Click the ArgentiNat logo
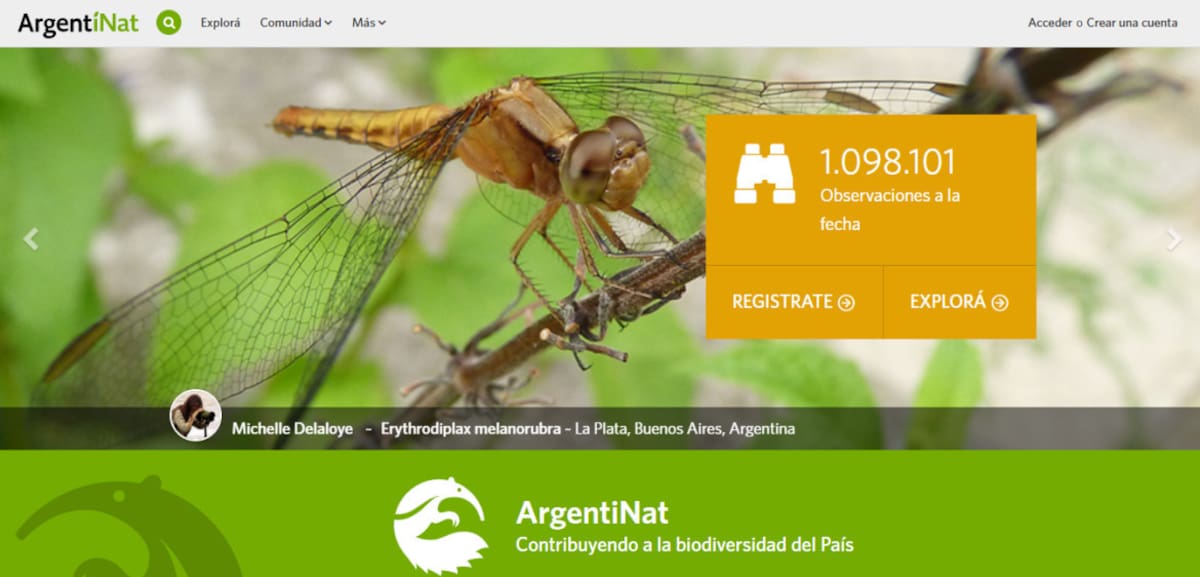Screen dimensions: 1200x577 (x=79, y=21)
